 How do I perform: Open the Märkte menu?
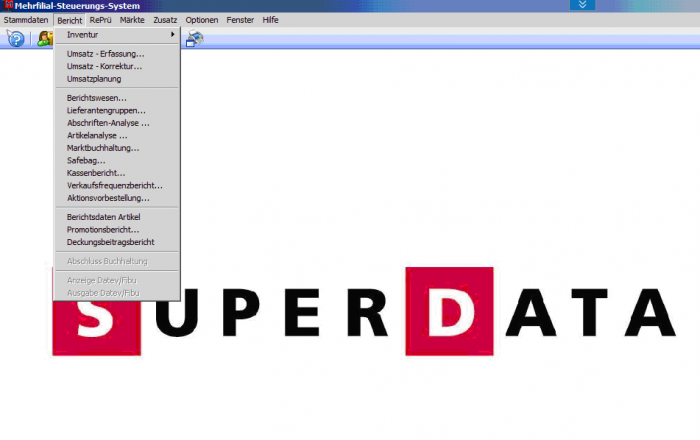(132, 20)
